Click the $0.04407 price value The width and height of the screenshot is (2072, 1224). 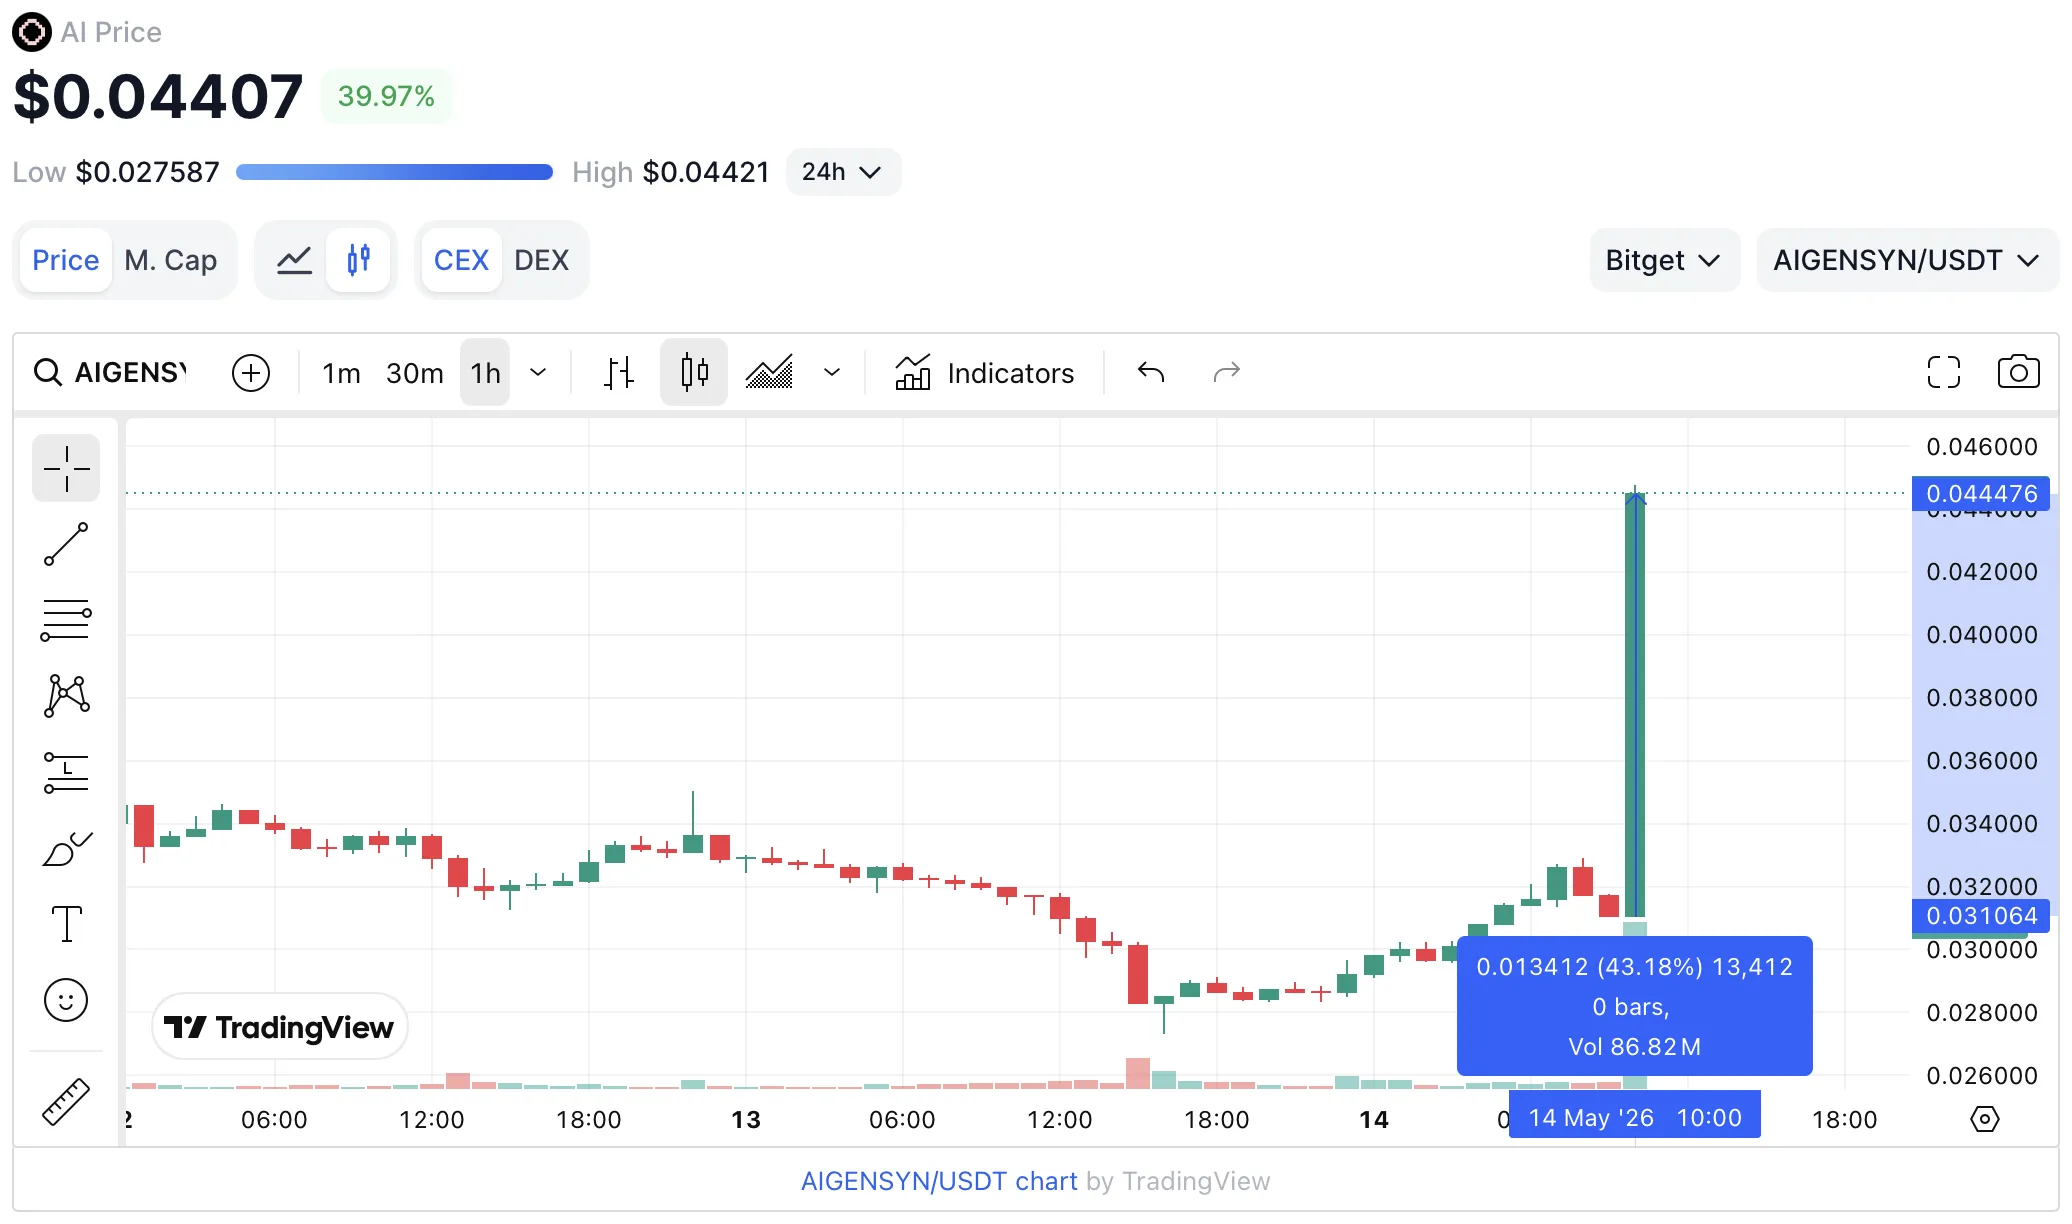(x=158, y=96)
